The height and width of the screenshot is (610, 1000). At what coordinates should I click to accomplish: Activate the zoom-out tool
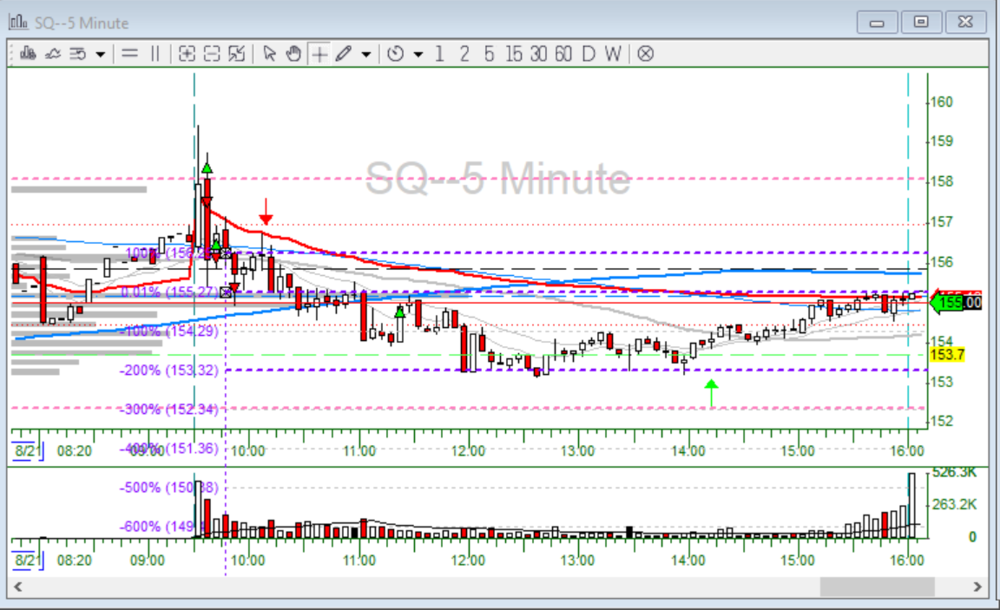click(x=210, y=54)
